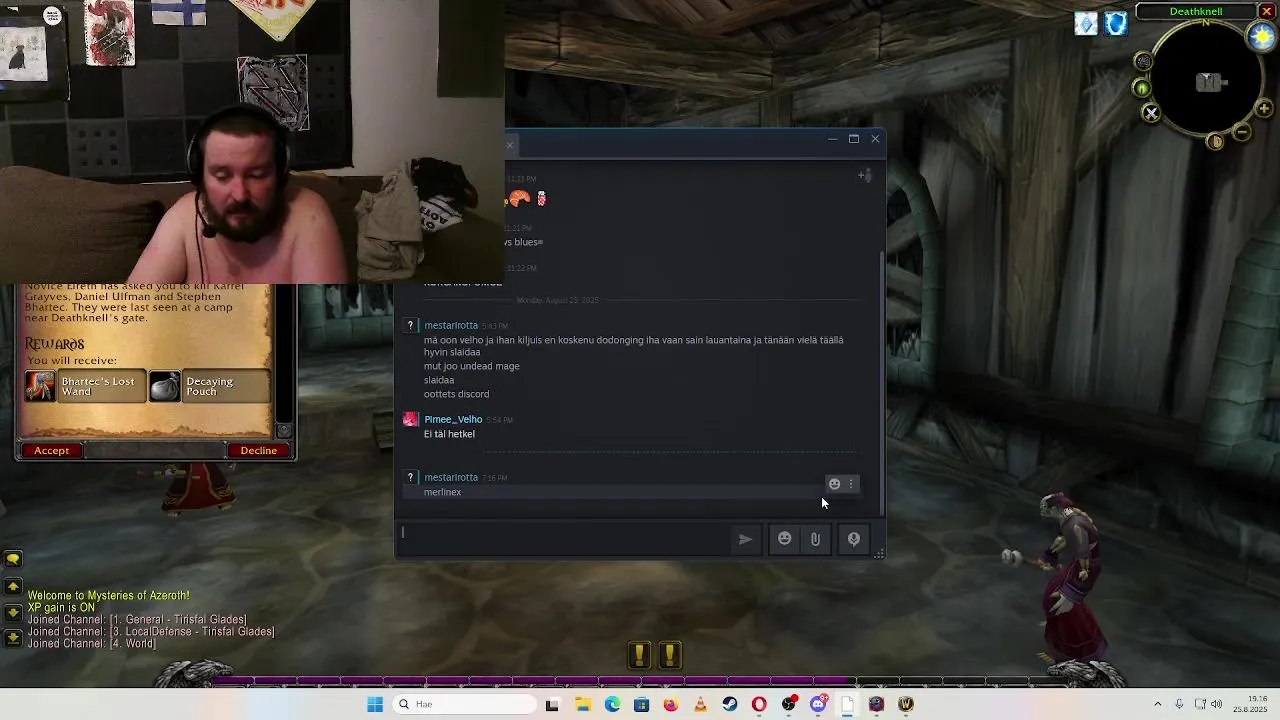This screenshot has height=720, width=1280.
Task: Attach a file with the paperclip icon
Action: point(815,539)
